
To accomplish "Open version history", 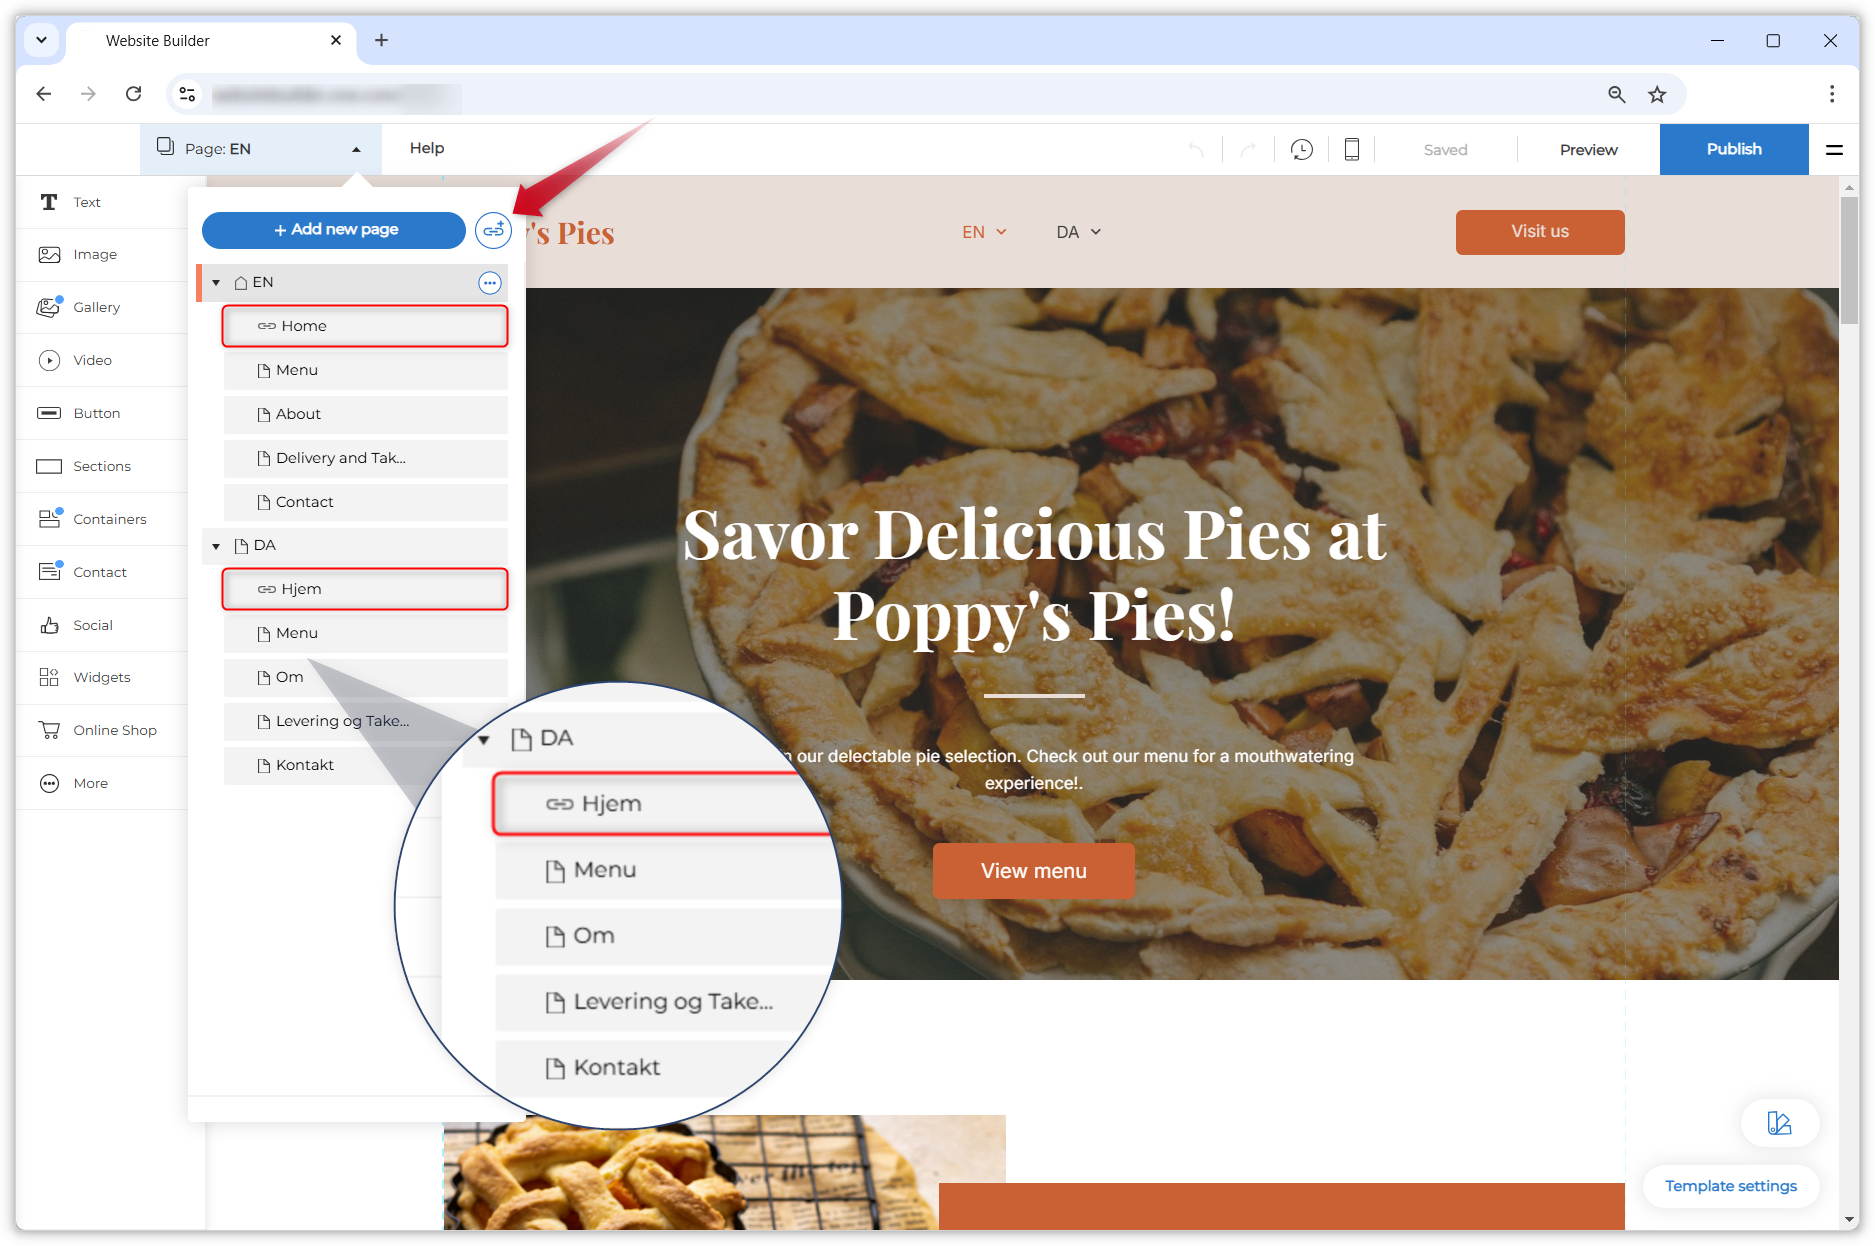I will [1301, 149].
